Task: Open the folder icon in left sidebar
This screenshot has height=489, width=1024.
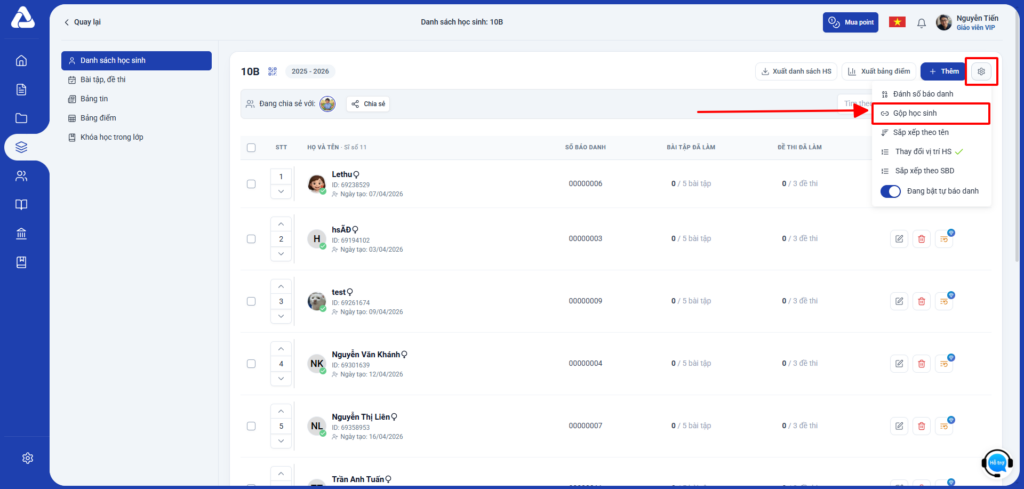Action: [22, 118]
